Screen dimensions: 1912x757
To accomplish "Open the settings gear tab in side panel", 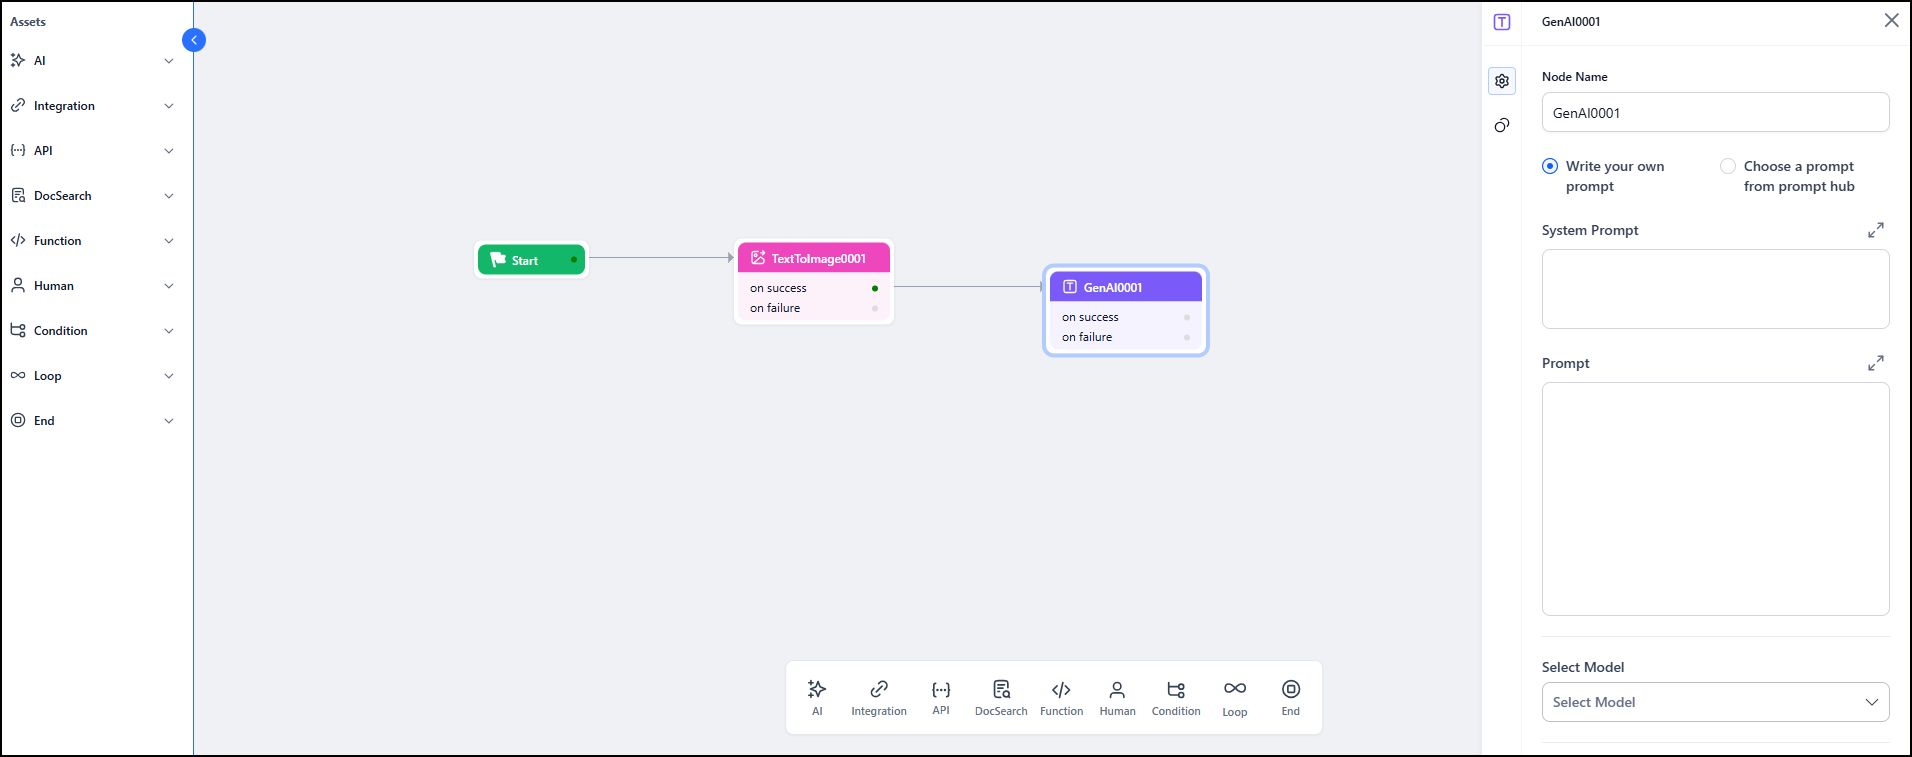I will [1501, 81].
